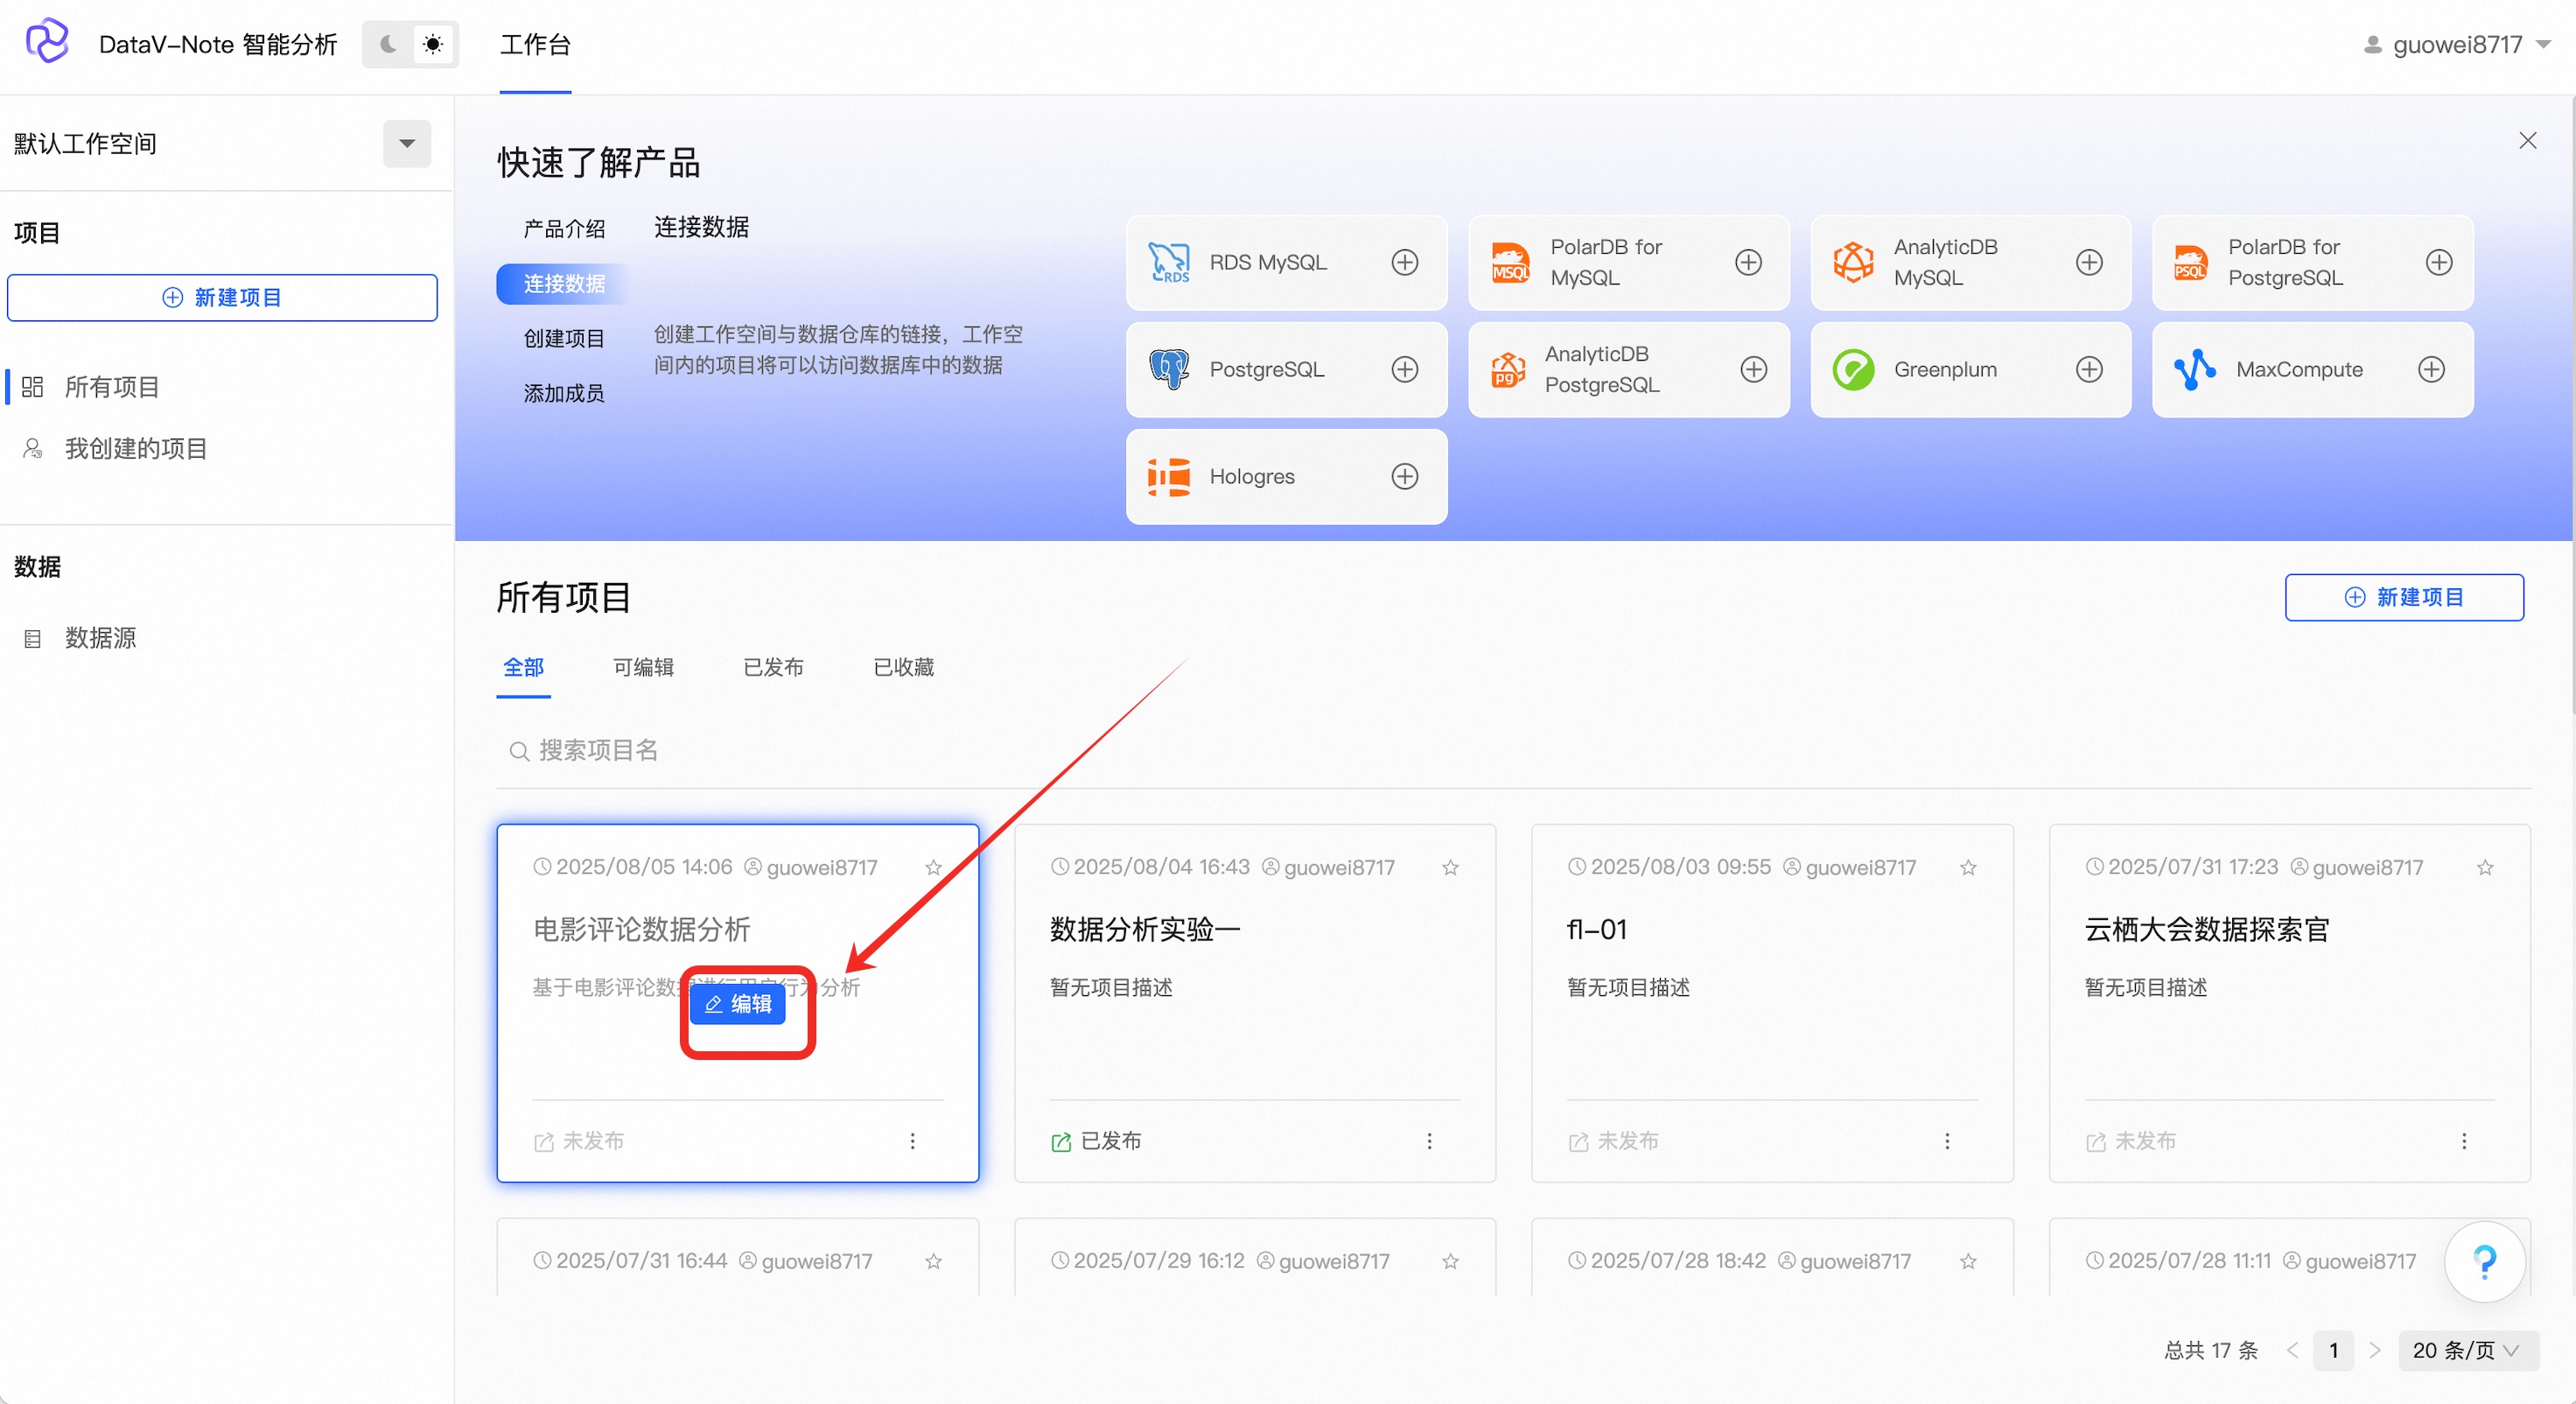Favorite the 电影评论数据分析 project star
2576x1404 pixels.
click(933, 867)
